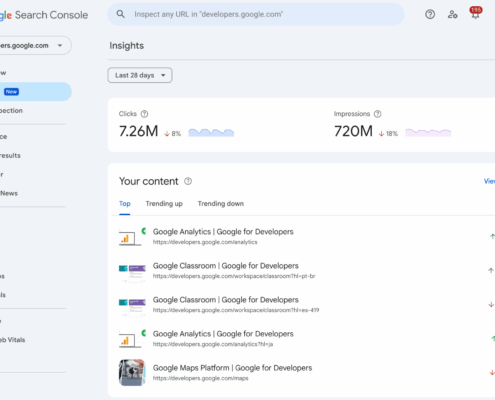Screen dimensions: 495x400
Task: Click the New badge in sidebar
Action: (11, 92)
